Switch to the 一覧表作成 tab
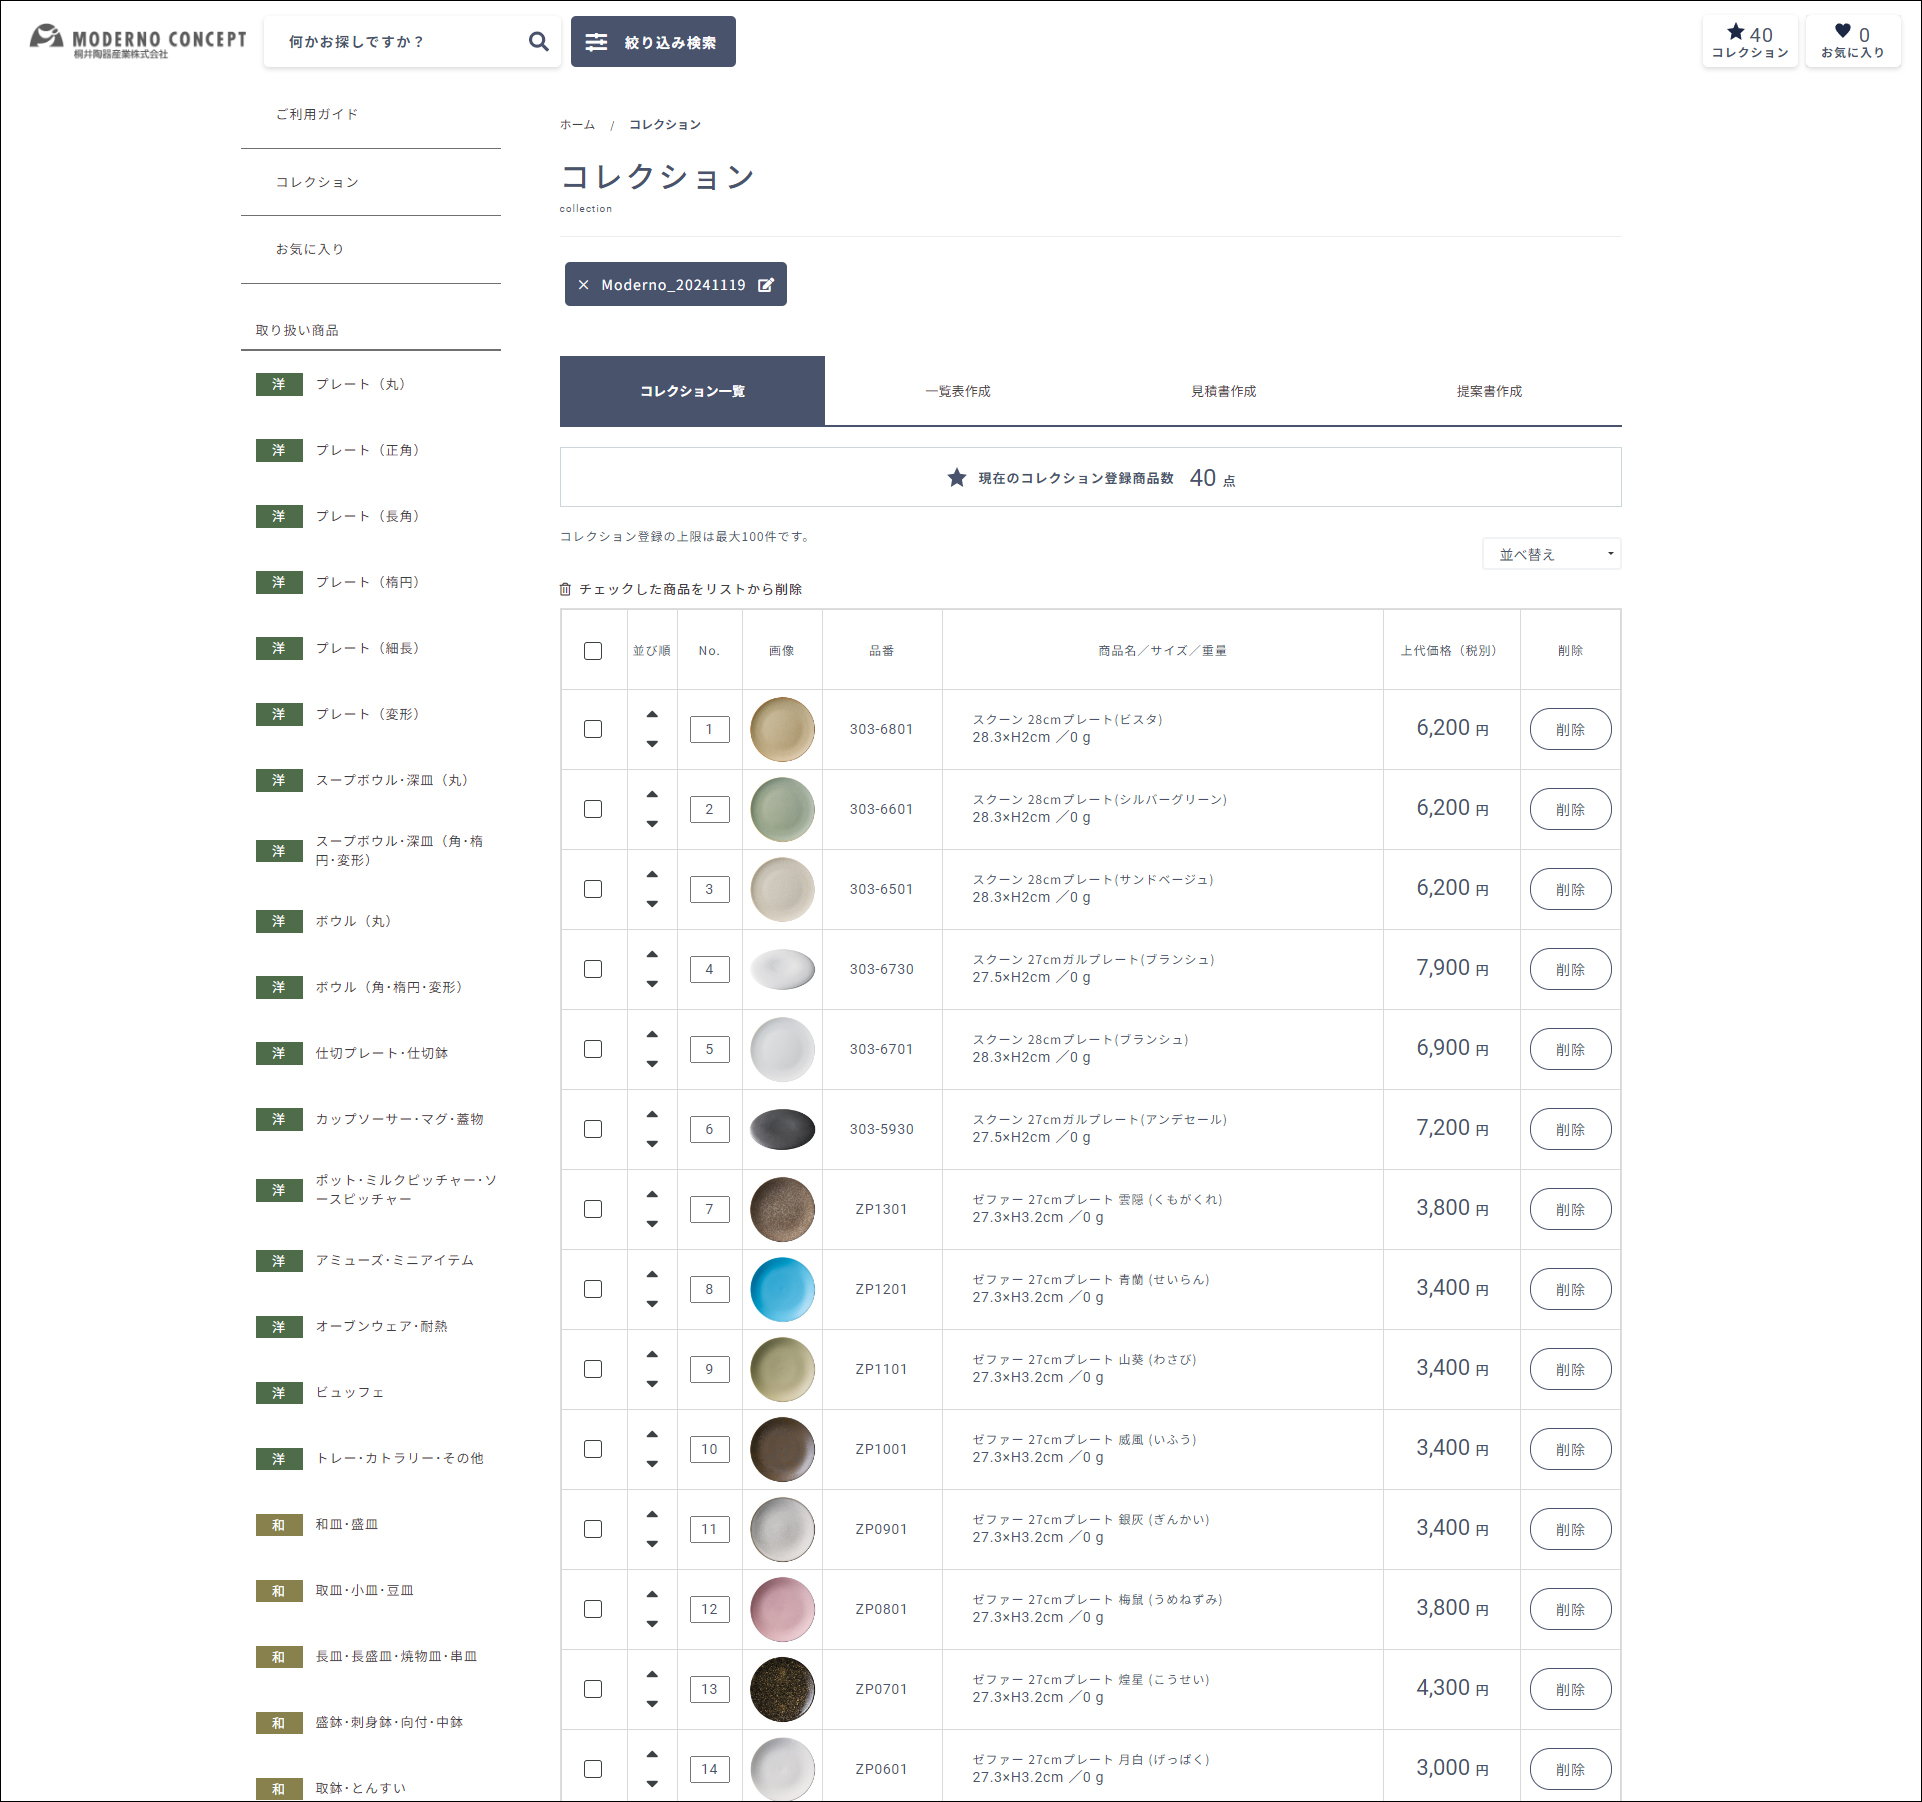The width and height of the screenshot is (1922, 1802). coord(957,391)
